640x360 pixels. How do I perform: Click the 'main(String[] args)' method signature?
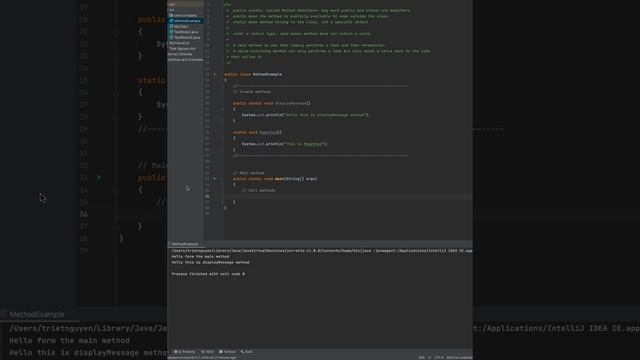point(296,179)
